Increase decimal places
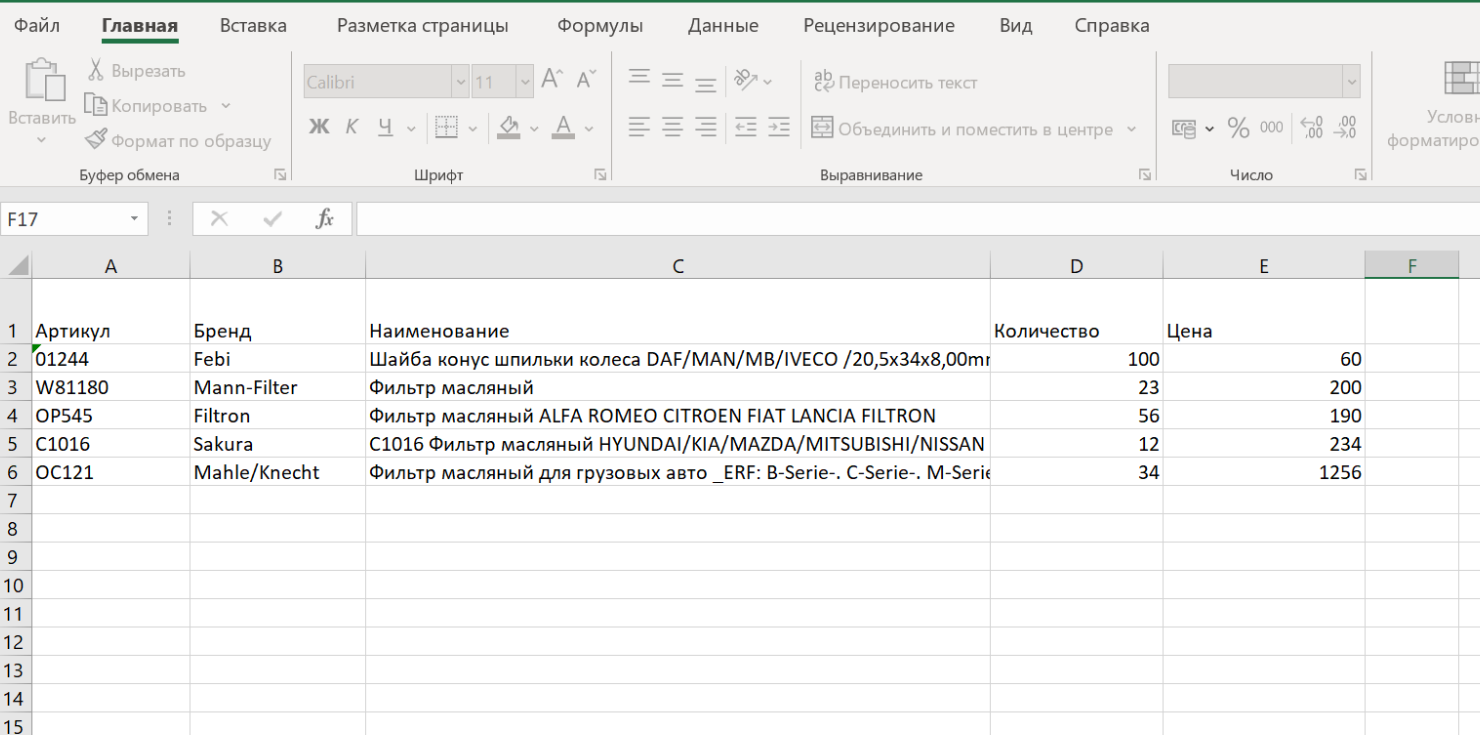The width and height of the screenshot is (1480, 735). tap(1311, 128)
